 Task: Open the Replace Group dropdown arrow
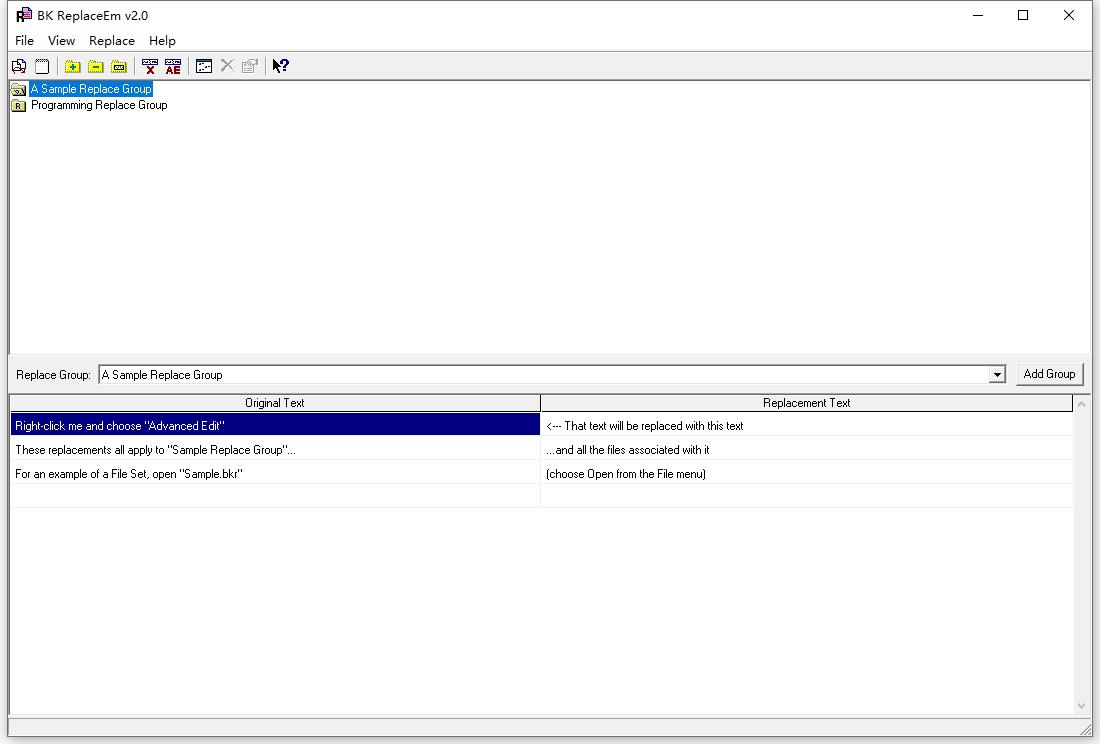coord(996,375)
